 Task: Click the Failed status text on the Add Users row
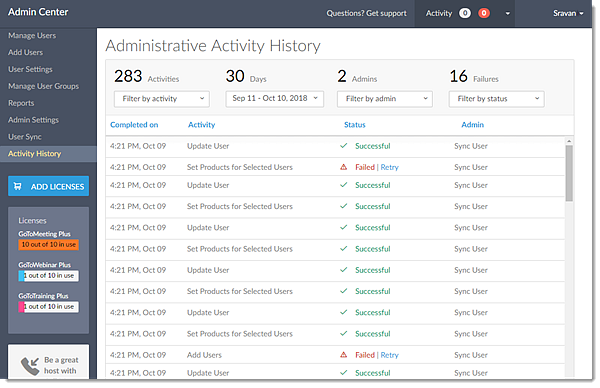tap(365, 355)
